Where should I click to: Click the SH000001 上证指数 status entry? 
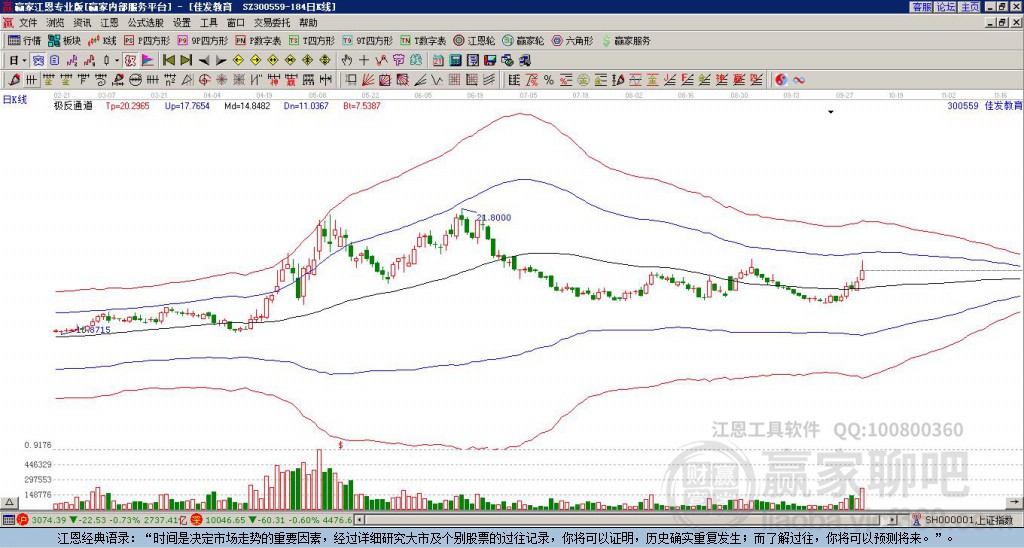coord(968,520)
